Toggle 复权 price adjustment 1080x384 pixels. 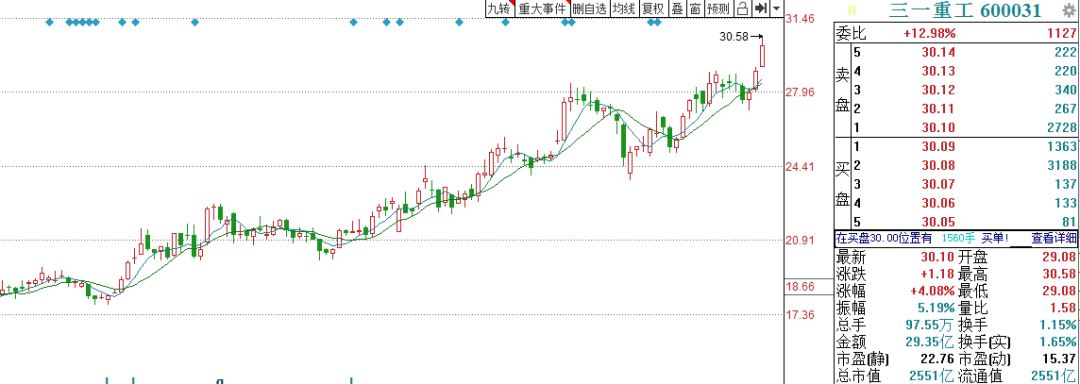pyautogui.click(x=653, y=8)
